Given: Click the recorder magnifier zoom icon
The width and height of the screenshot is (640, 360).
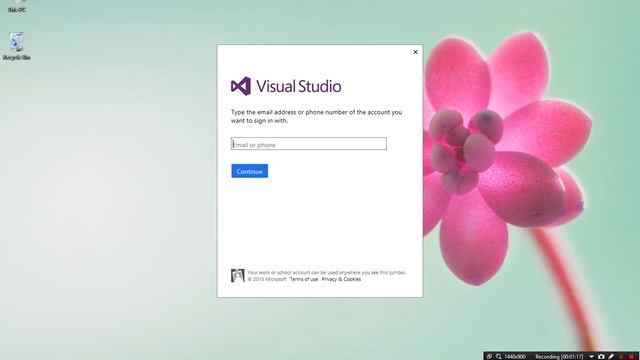Looking at the screenshot, I should point(498,357).
